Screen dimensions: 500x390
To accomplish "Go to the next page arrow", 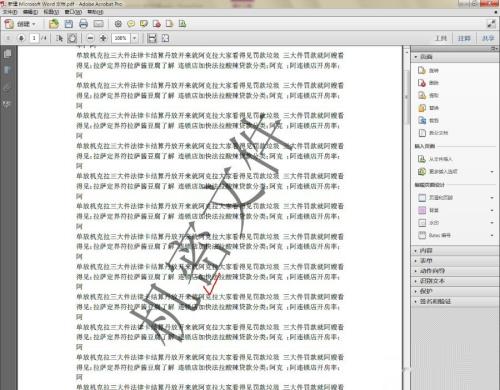I will pos(21,38).
